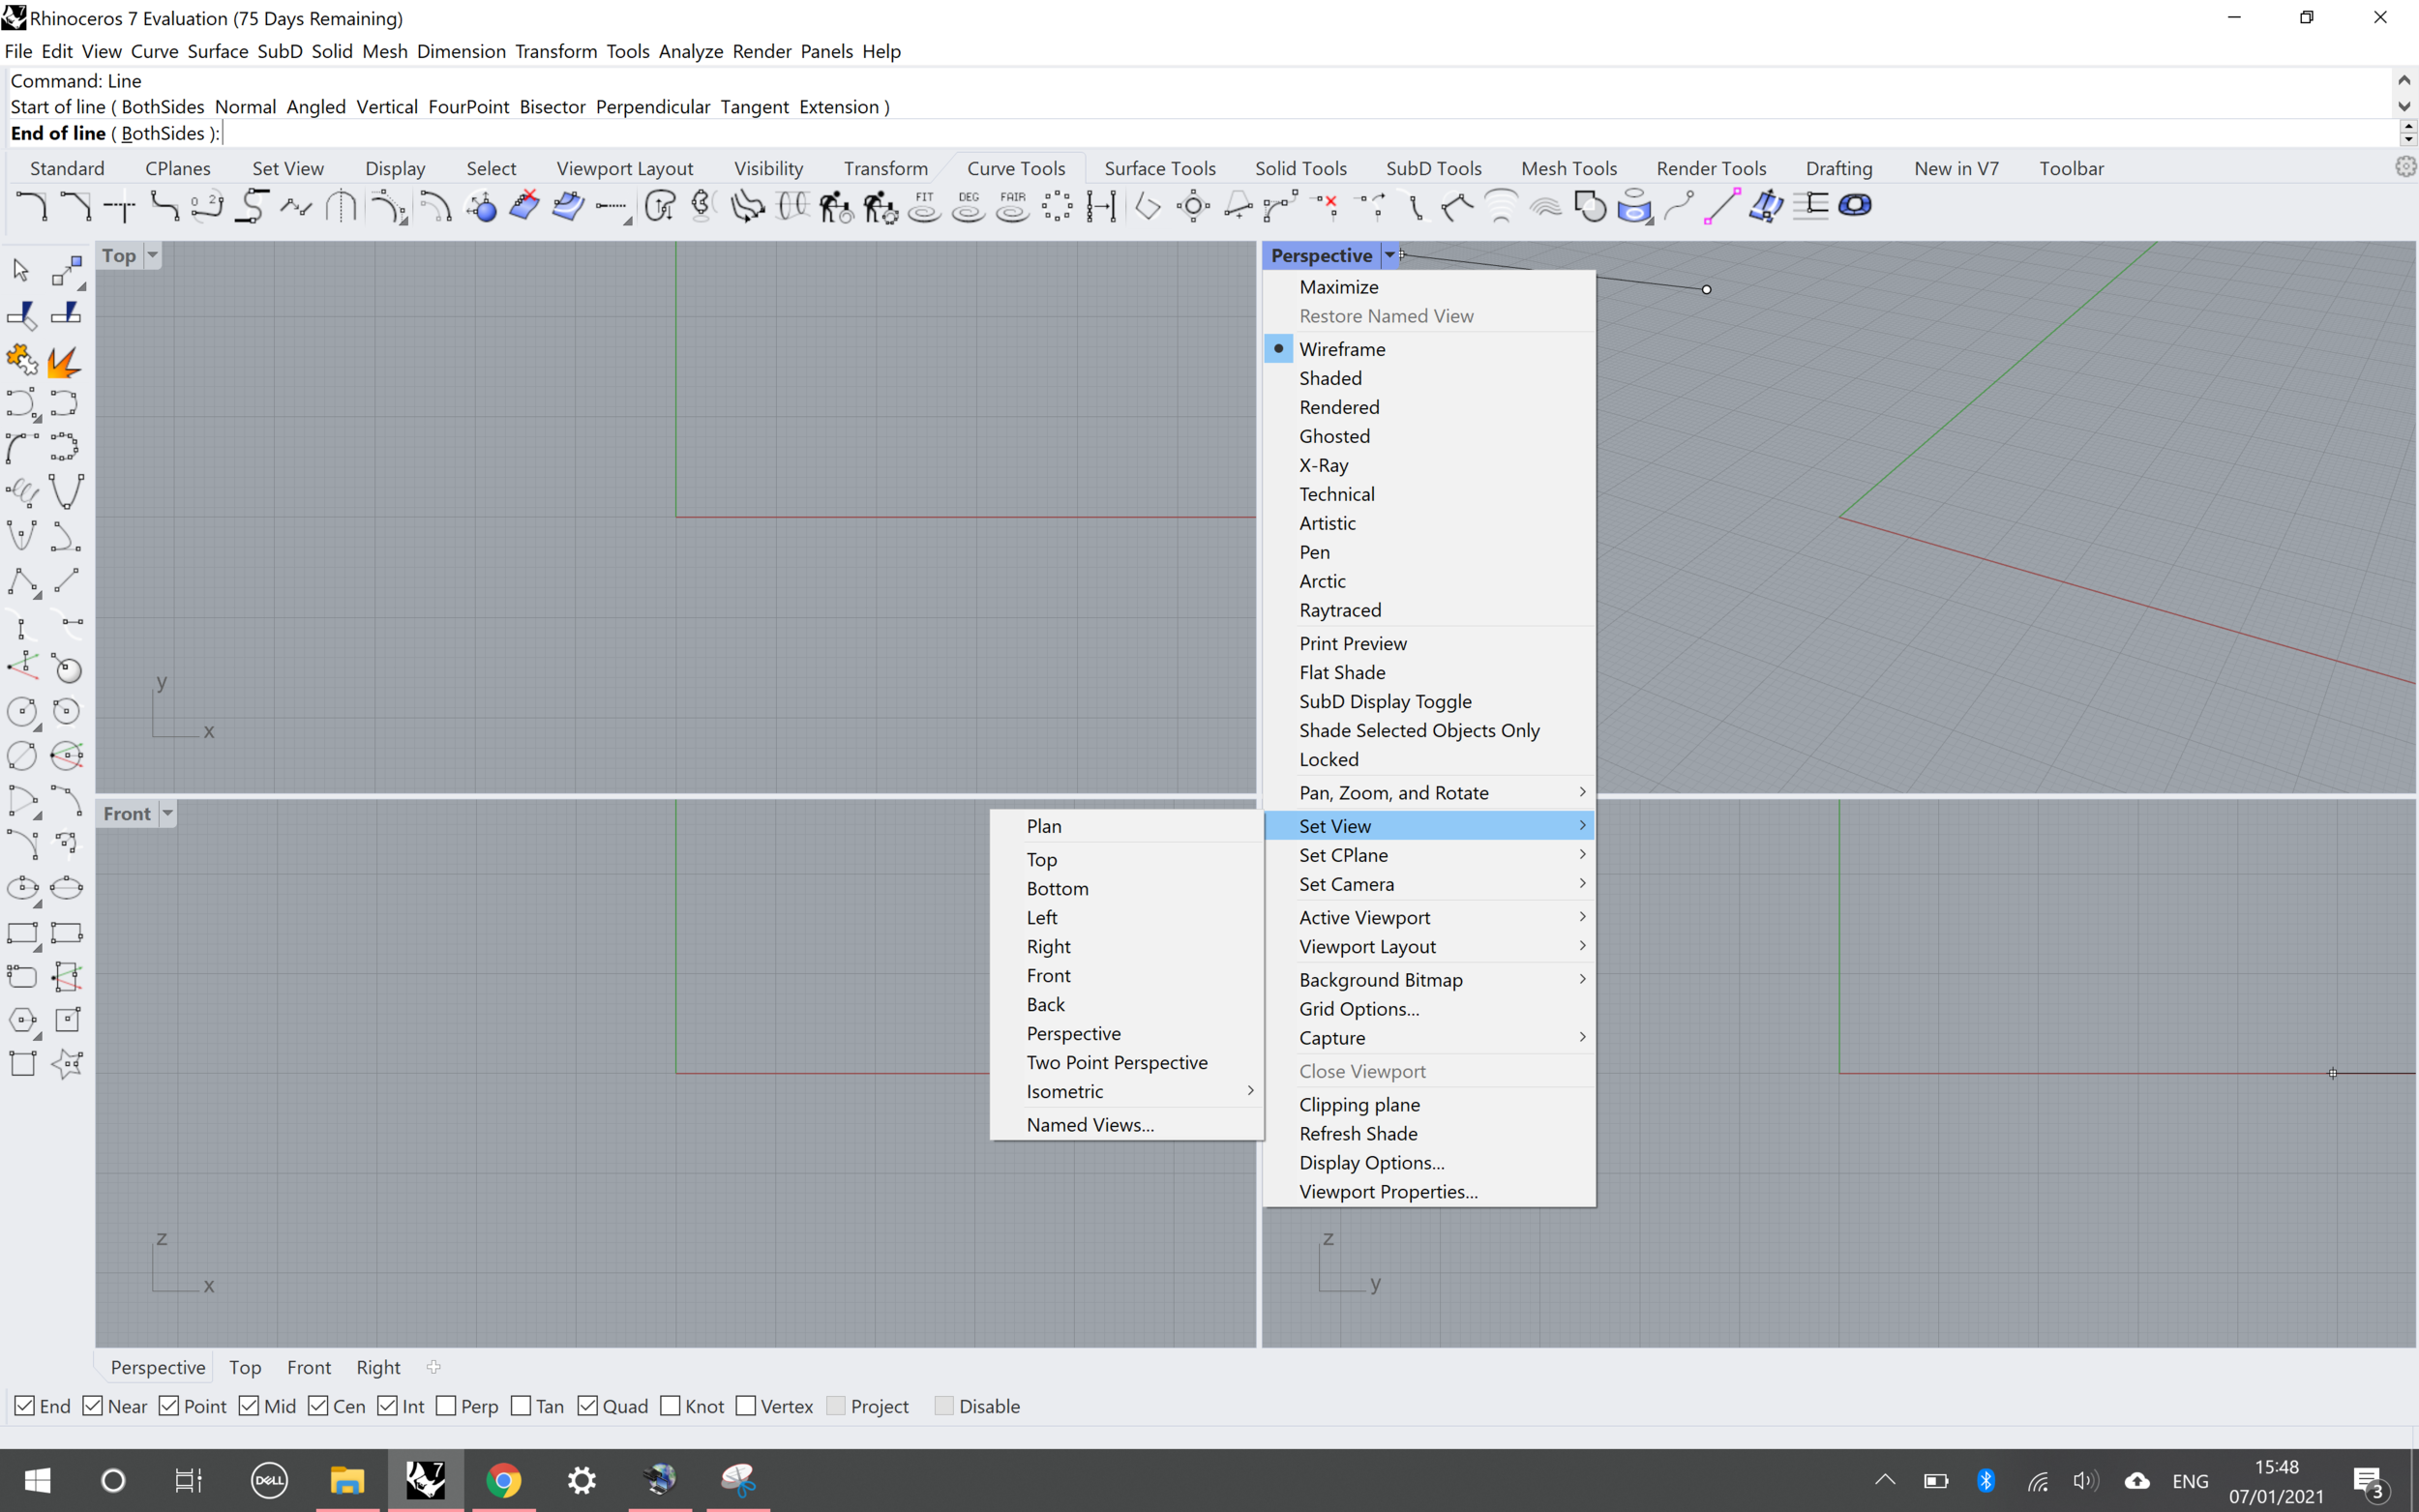The height and width of the screenshot is (1512, 2419).
Task: Expand the Set CPlane submenu
Action: 1430,855
